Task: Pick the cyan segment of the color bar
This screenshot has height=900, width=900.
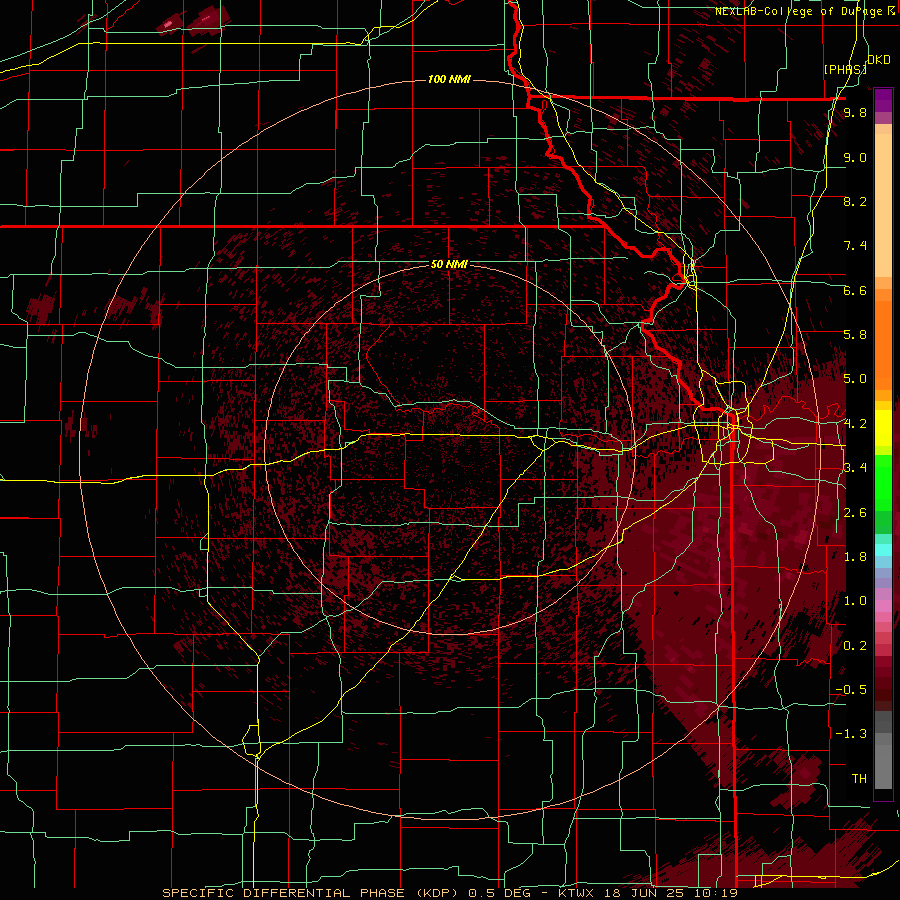Action: 883,550
